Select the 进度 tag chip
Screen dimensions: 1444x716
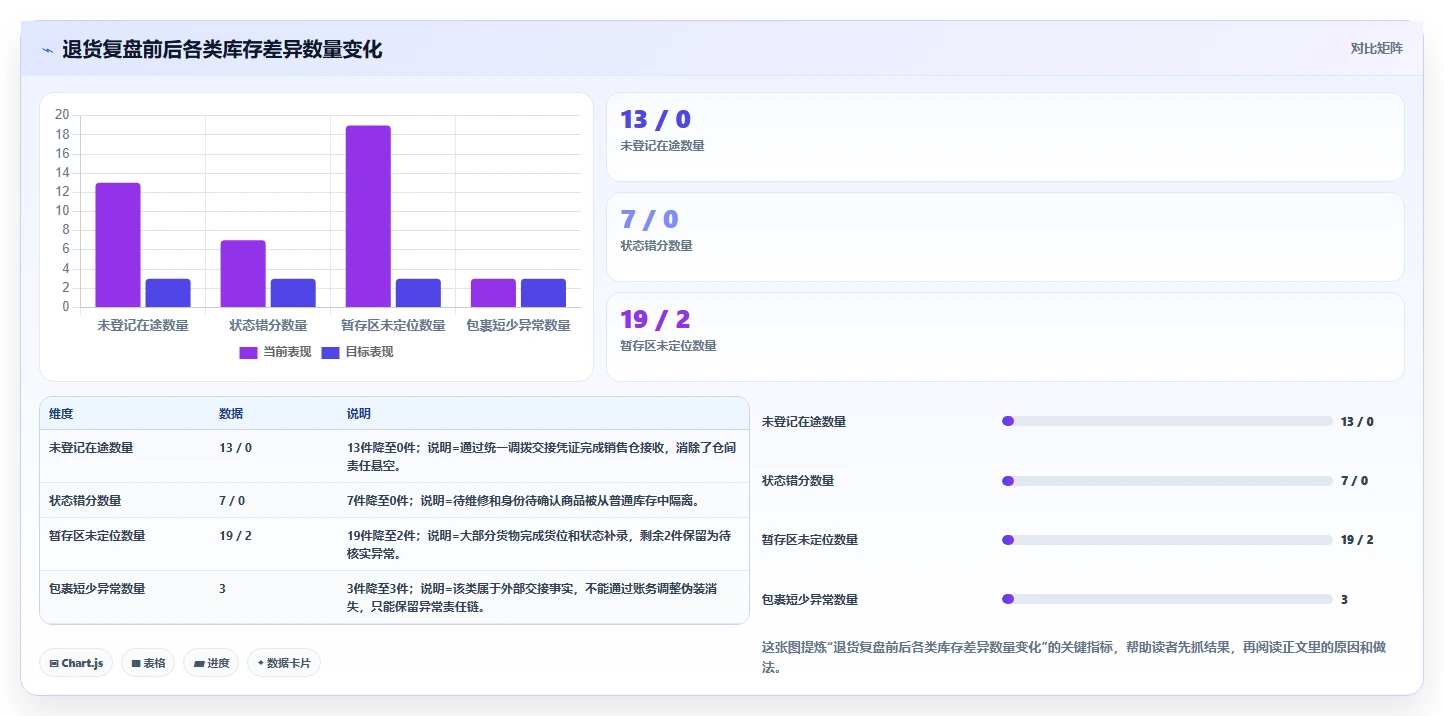(211, 663)
